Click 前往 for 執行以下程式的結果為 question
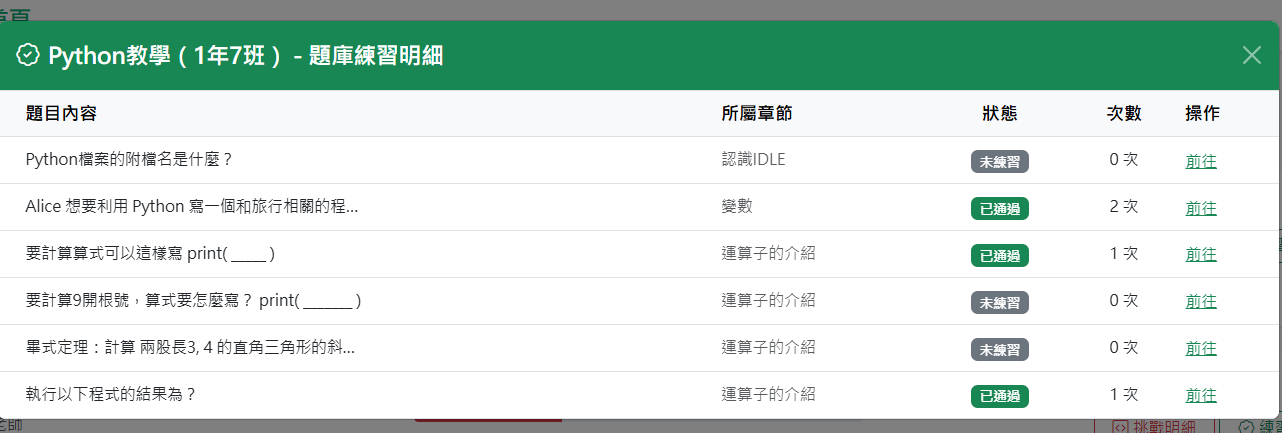 pyautogui.click(x=1201, y=396)
